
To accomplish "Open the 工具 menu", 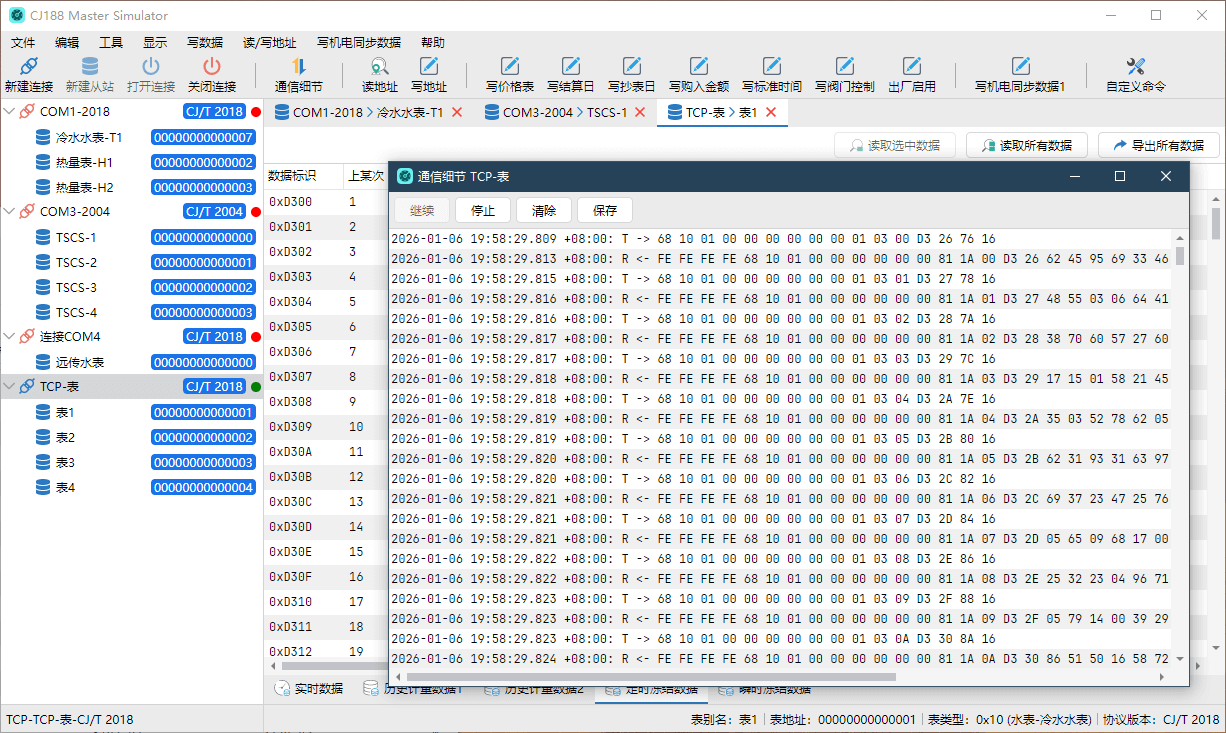I will click(x=110, y=43).
